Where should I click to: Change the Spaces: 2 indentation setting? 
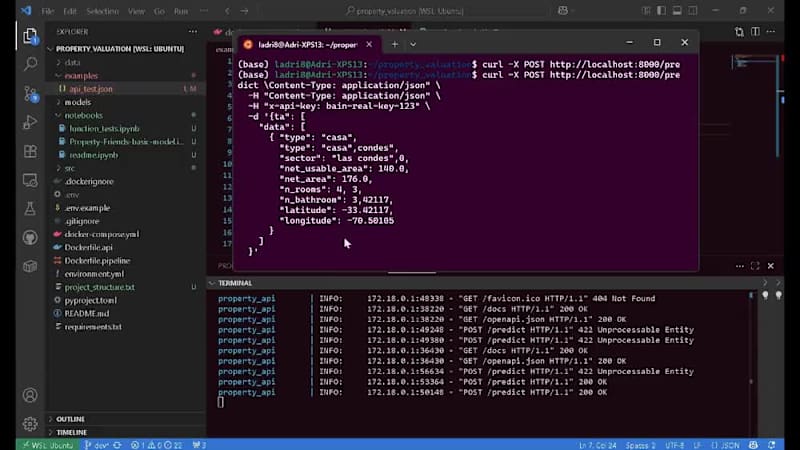pyautogui.click(x=640, y=445)
